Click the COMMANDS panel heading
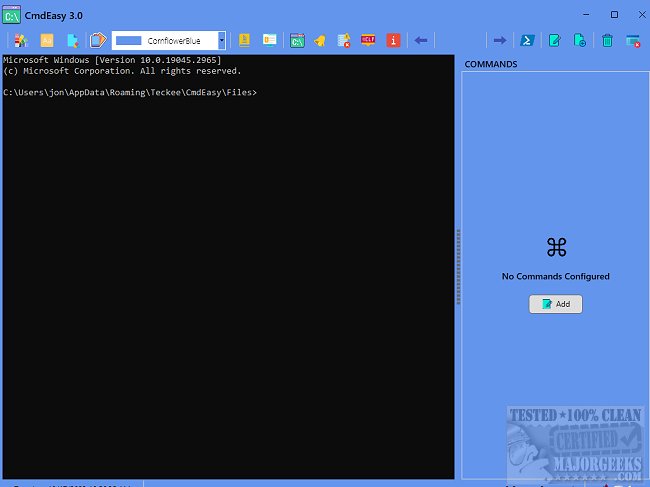This screenshot has width=650, height=487. pyautogui.click(x=491, y=64)
